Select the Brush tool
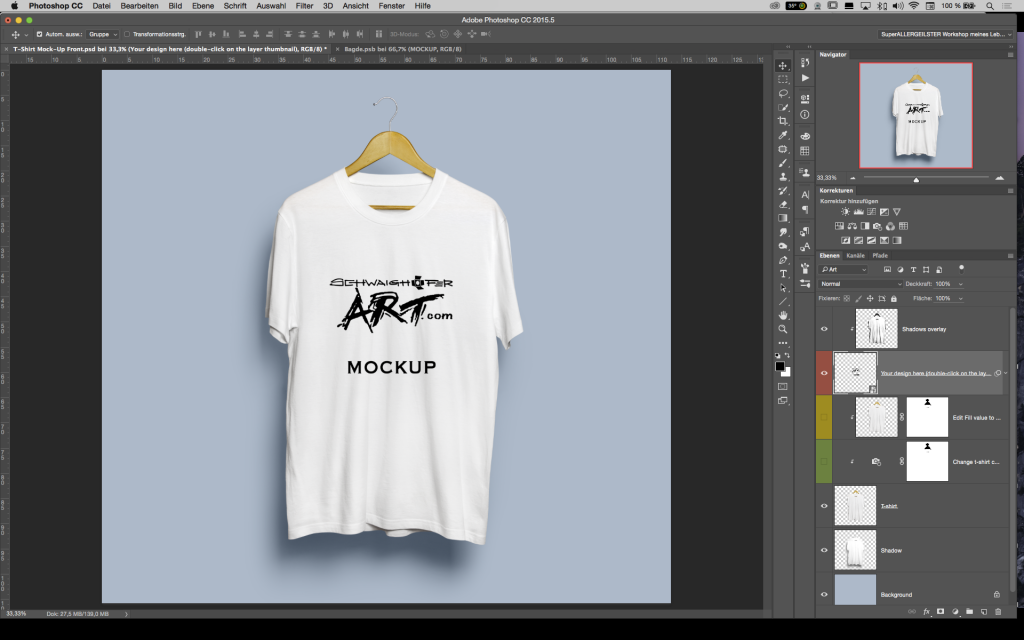Viewport: 1024px width, 640px height. (x=783, y=163)
